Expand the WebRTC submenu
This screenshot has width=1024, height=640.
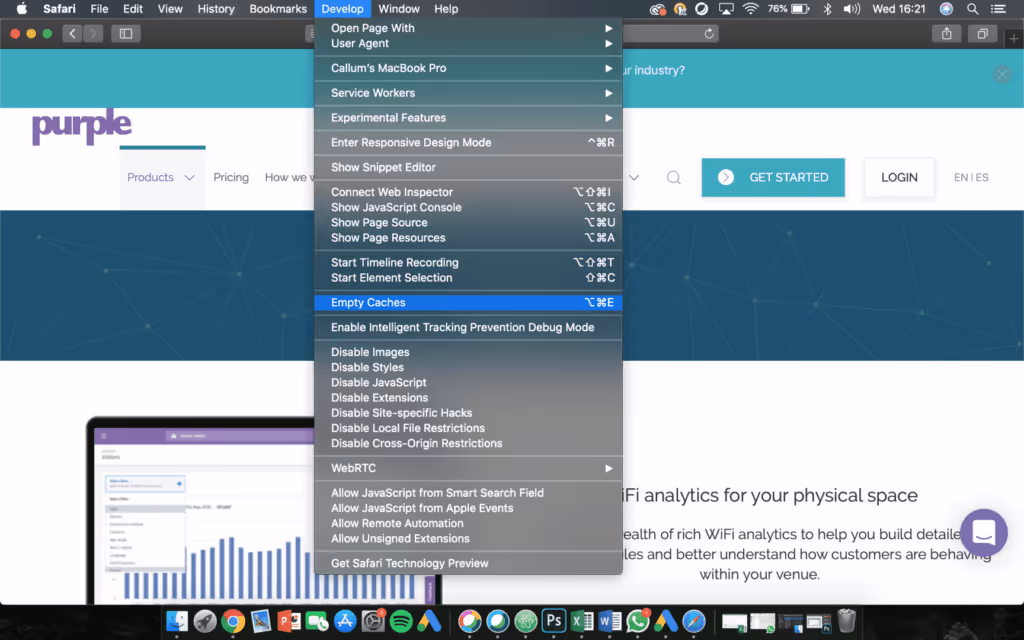468,468
